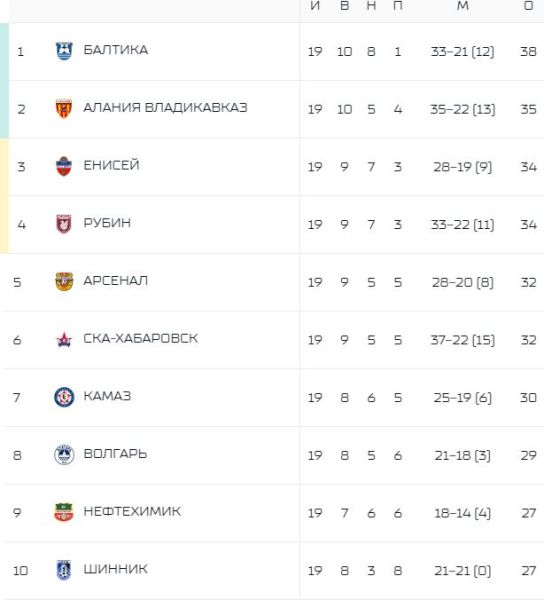The width and height of the screenshot is (544, 600).
Task: Click the Арсенал team logo
Action: (x=64, y=282)
